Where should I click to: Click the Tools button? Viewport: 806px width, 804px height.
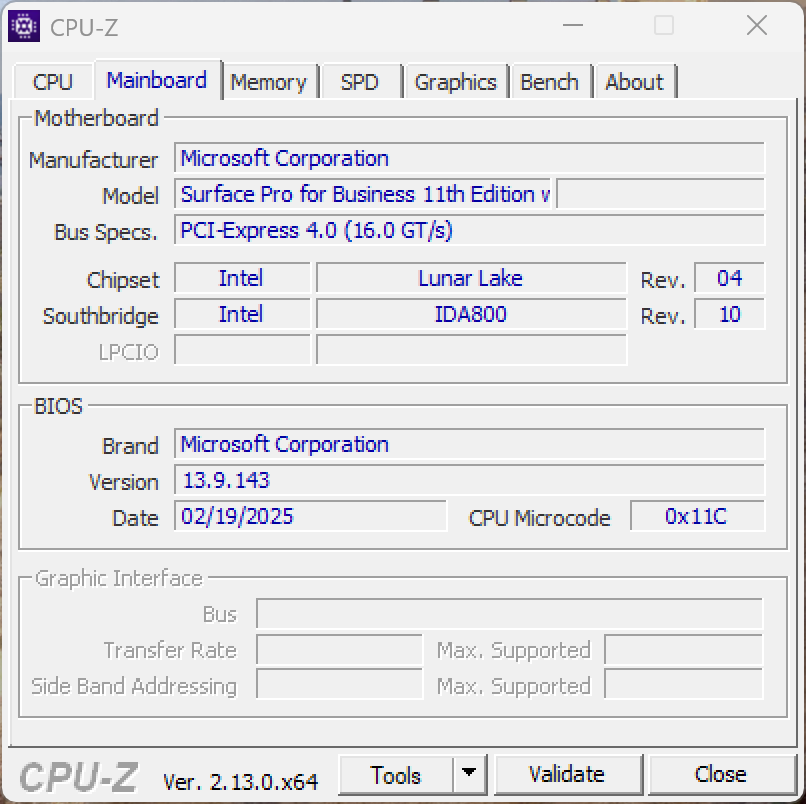[x=396, y=775]
